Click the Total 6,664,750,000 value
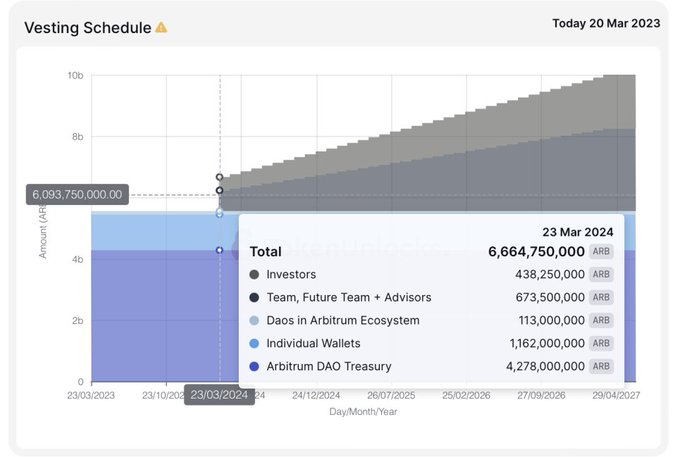This screenshot has height=457, width=680. point(536,251)
